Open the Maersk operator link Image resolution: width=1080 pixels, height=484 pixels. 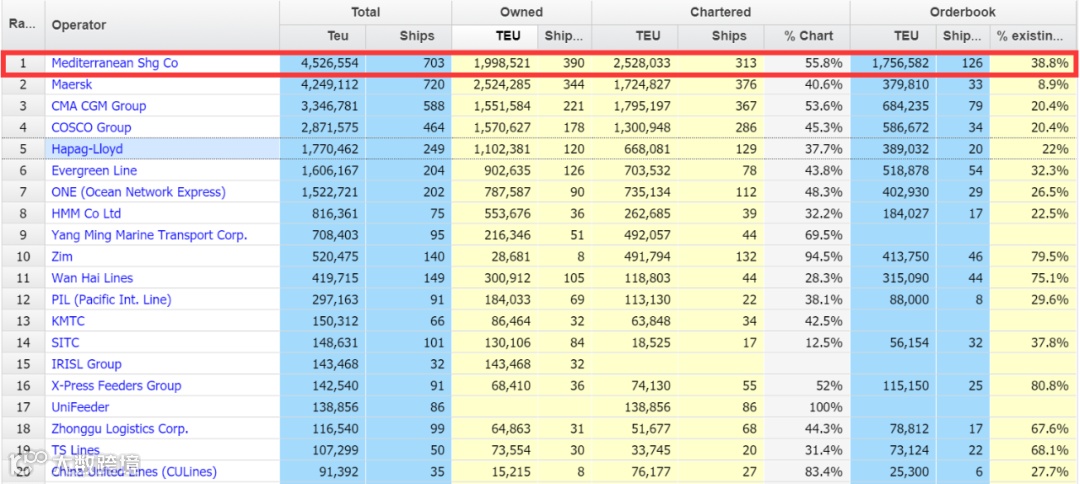click(x=72, y=85)
